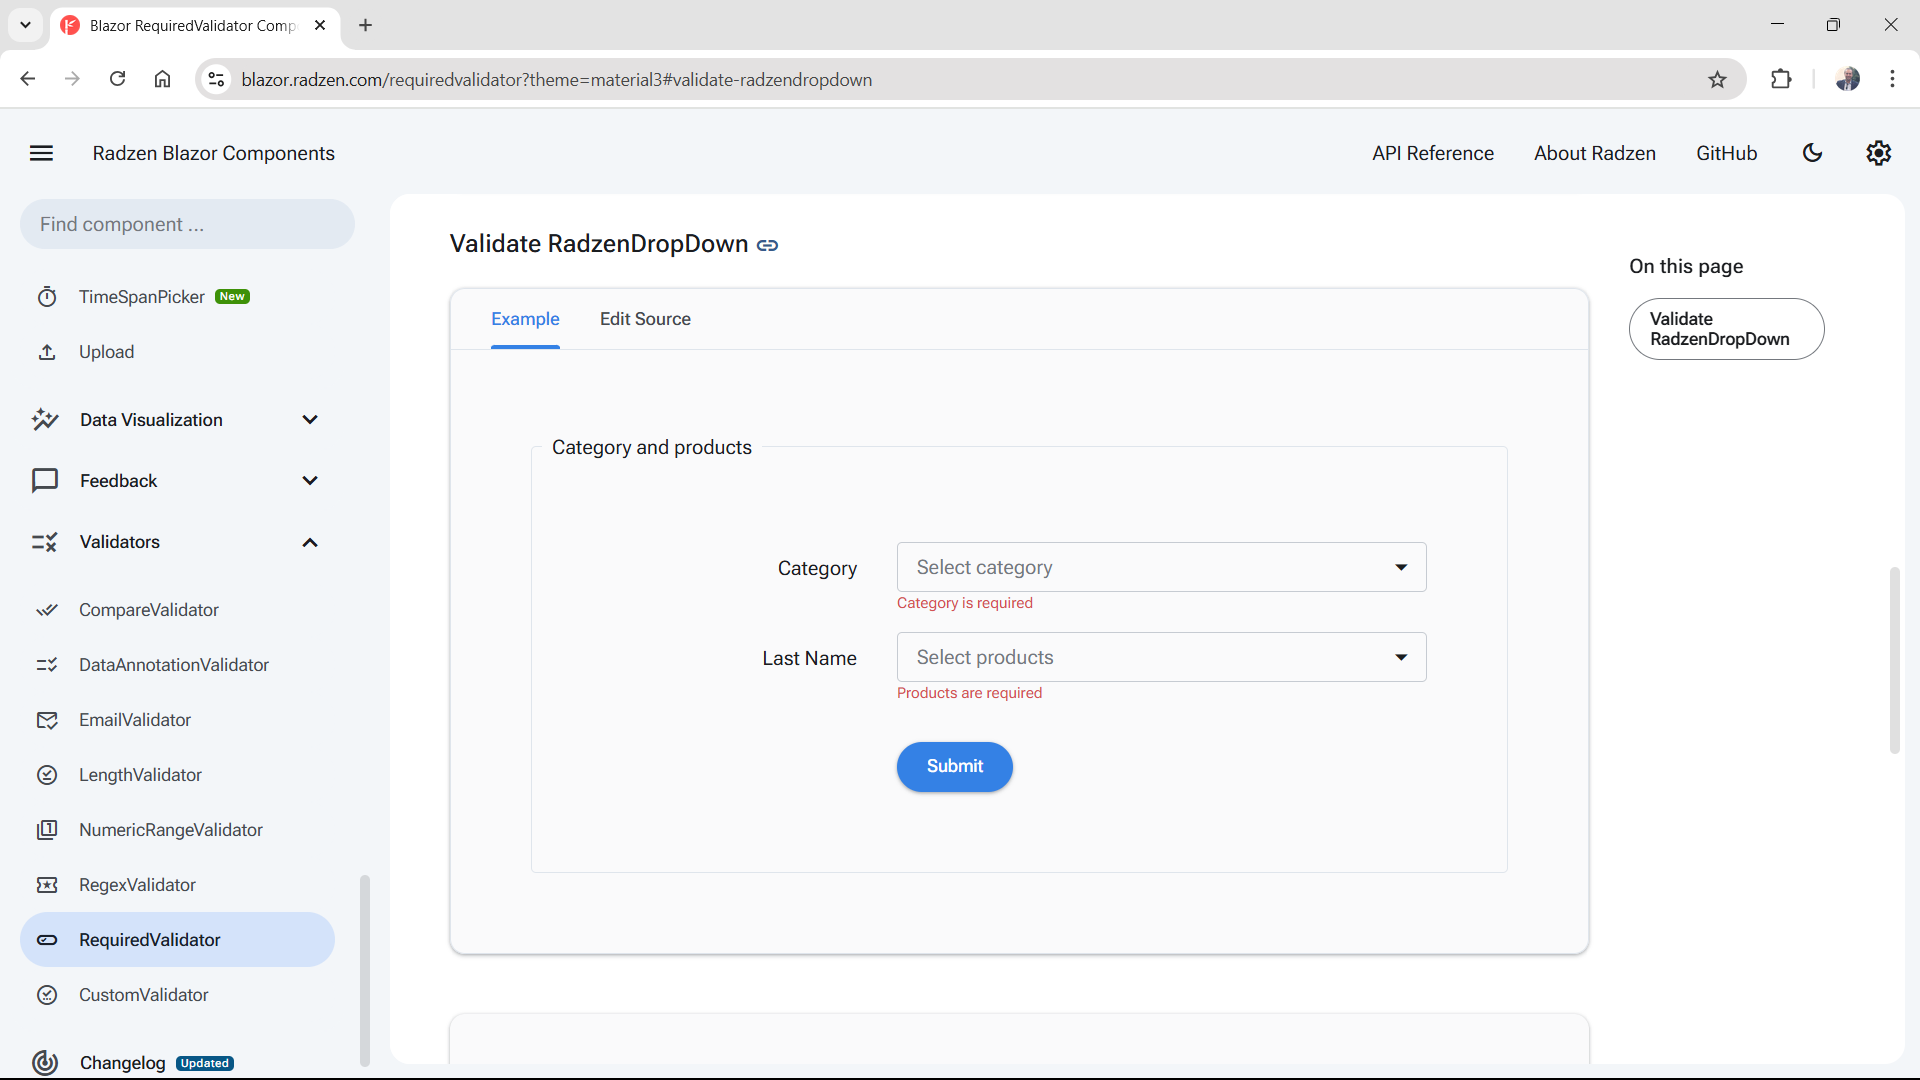Expand the Feedback section
Viewport: 1920px width, 1080px height.
point(310,481)
